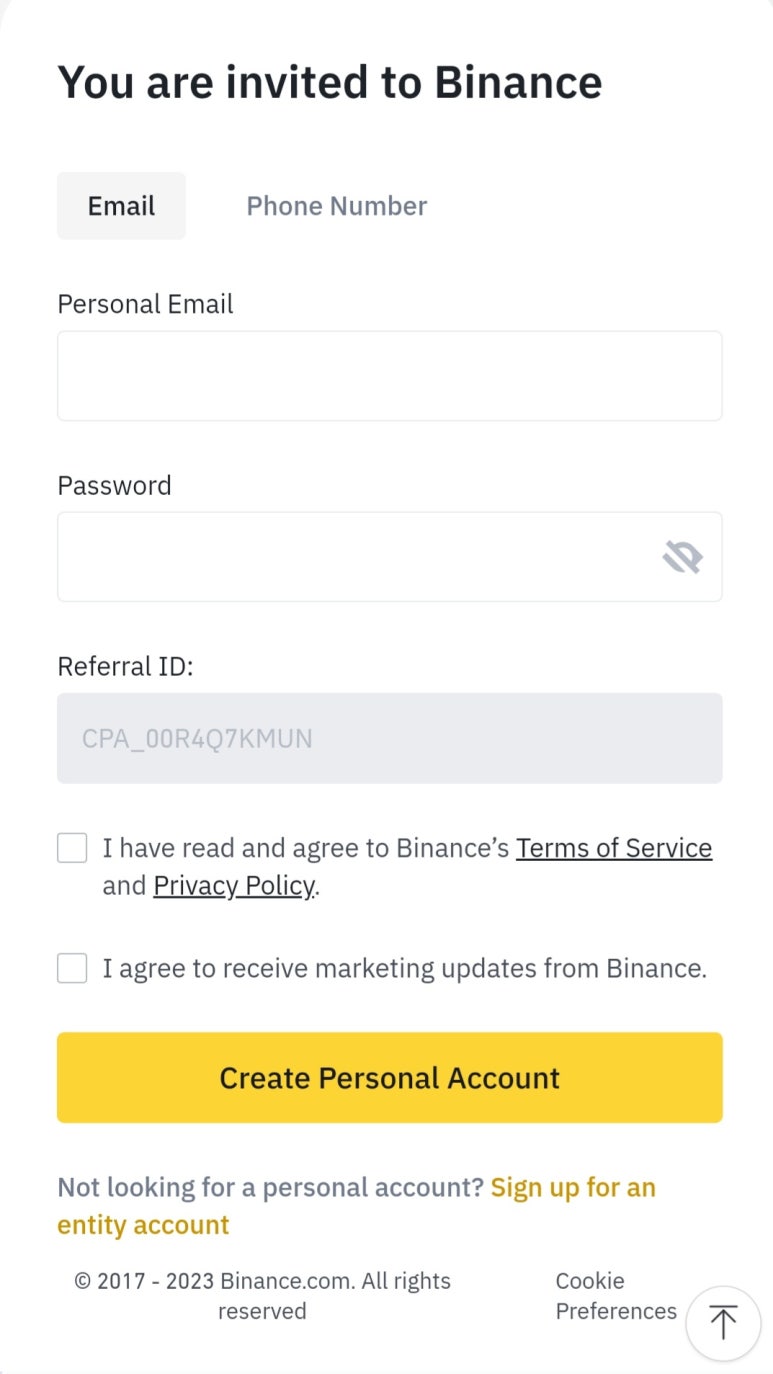773x1374 pixels.
Task: Click the "Personal Email" field label
Action: click(x=145, y=304)
